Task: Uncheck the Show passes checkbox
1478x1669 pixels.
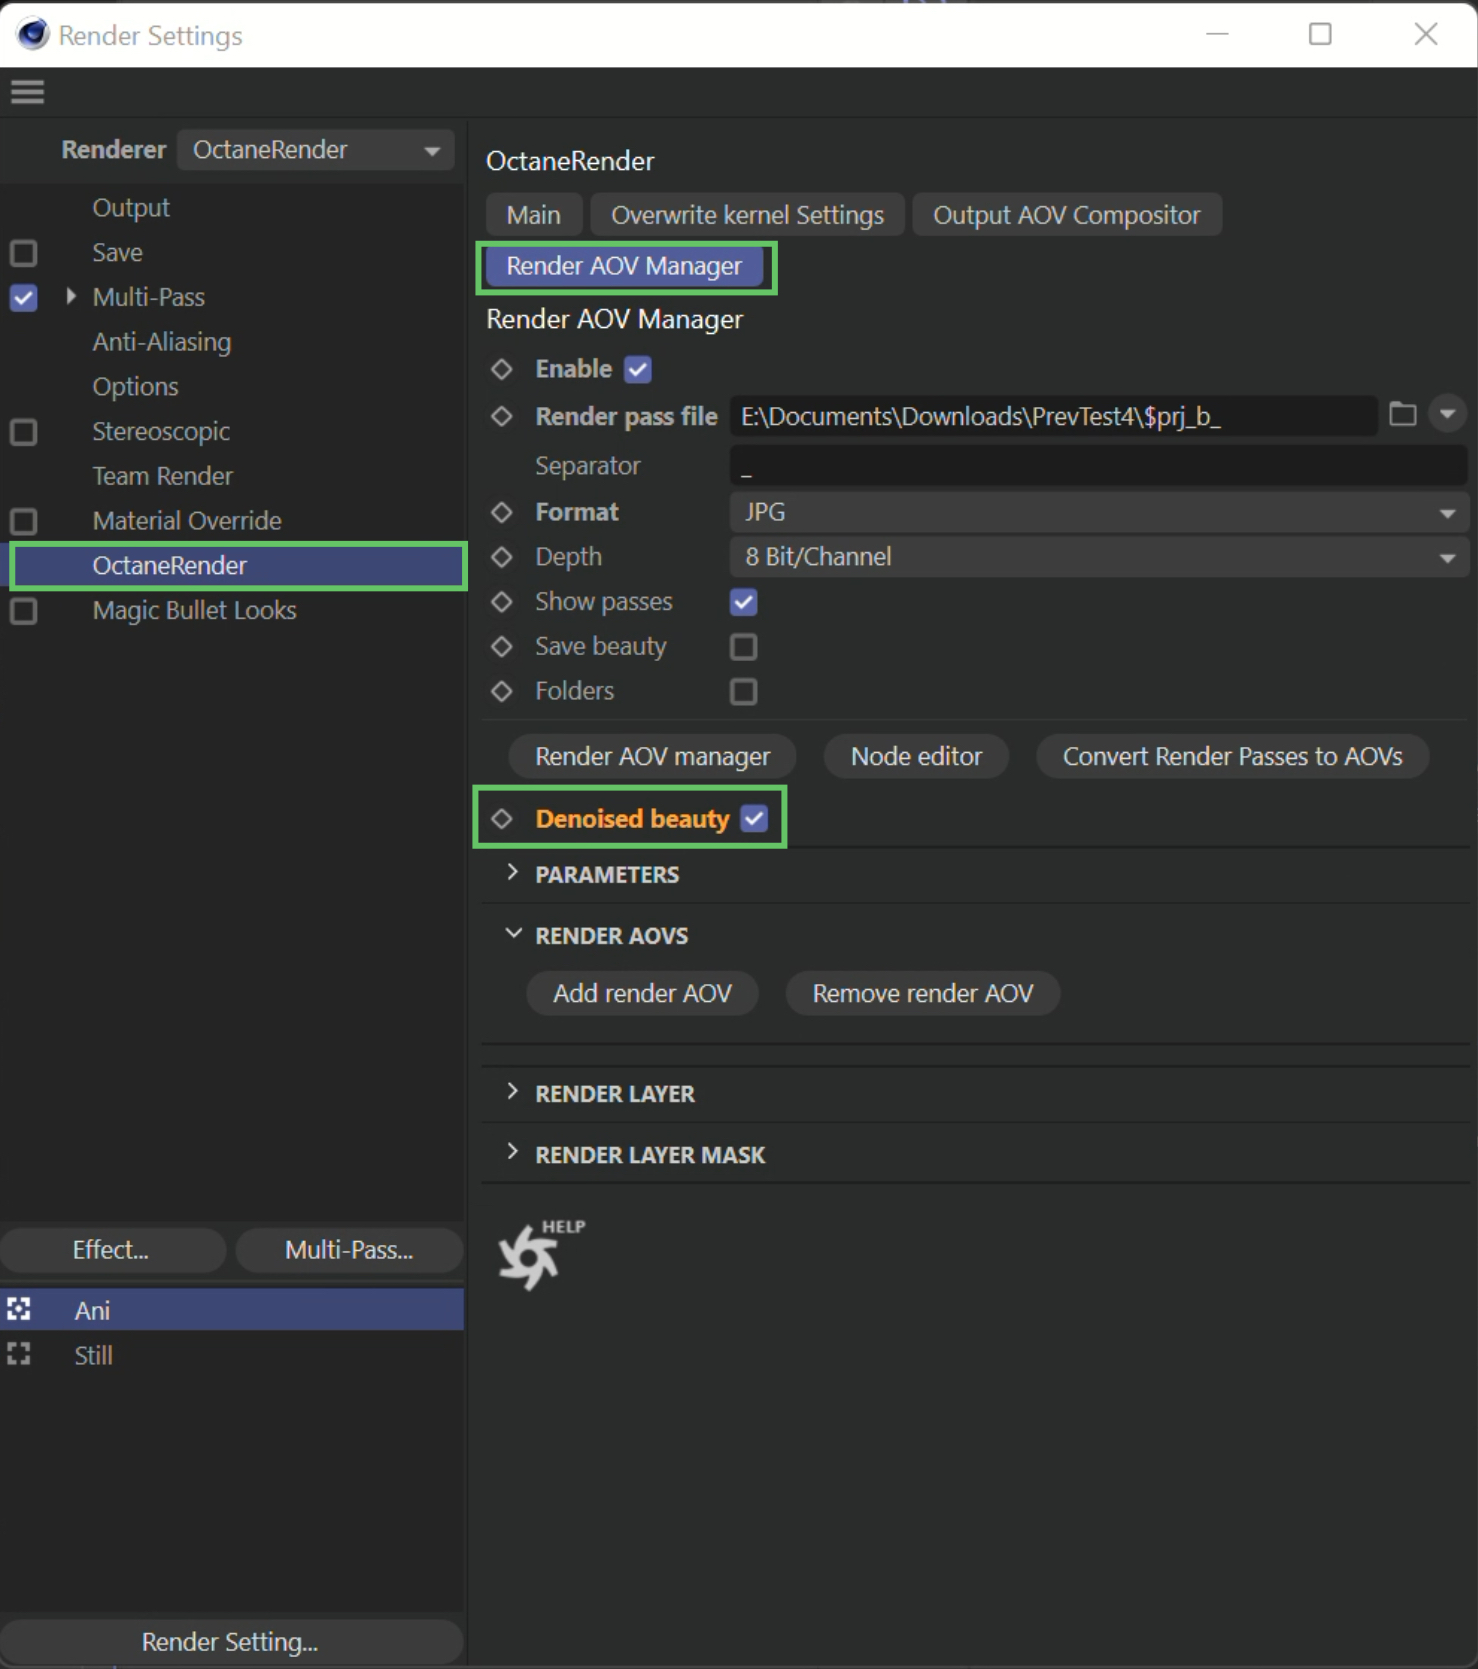Action: pos(743,602)
